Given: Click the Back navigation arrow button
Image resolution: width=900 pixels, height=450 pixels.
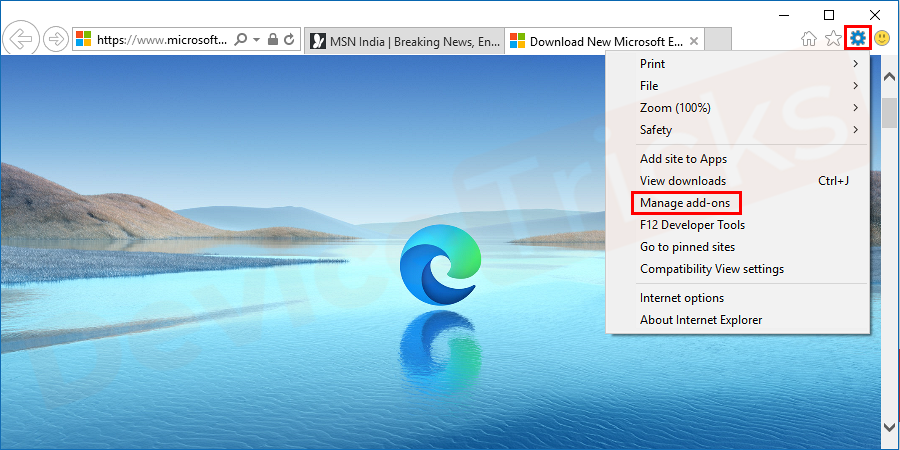Looking at the screenshot, I should coord(20,40).
